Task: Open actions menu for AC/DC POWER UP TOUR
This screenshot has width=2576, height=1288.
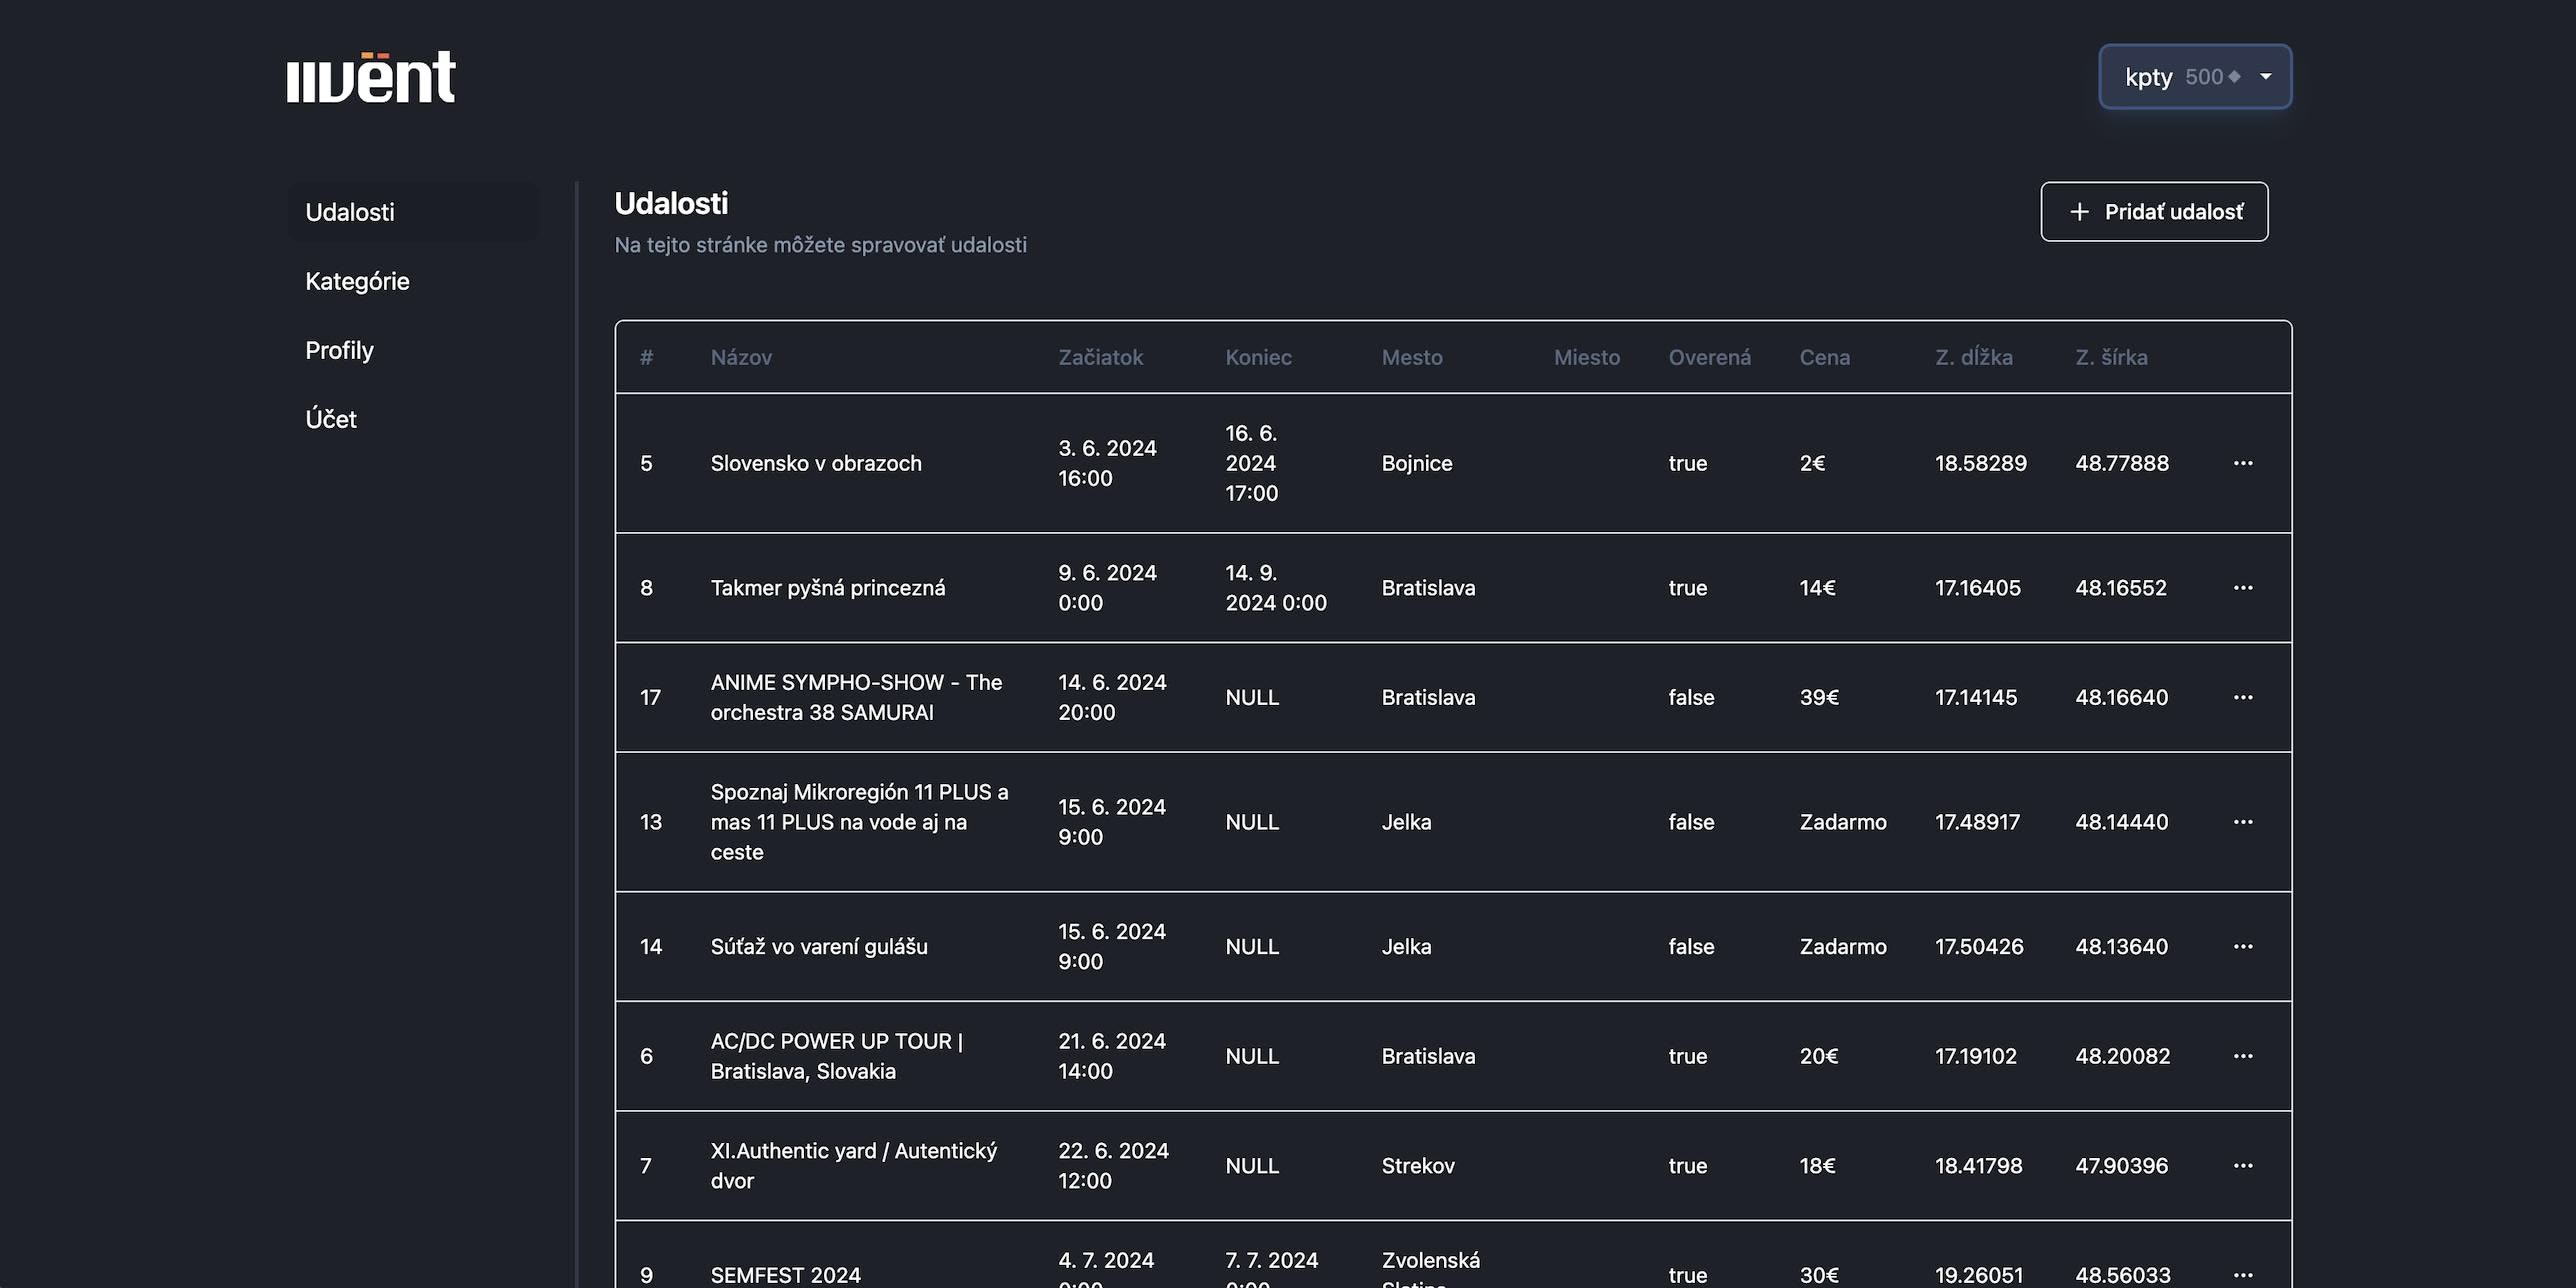Action: tap(2243, 1056)
